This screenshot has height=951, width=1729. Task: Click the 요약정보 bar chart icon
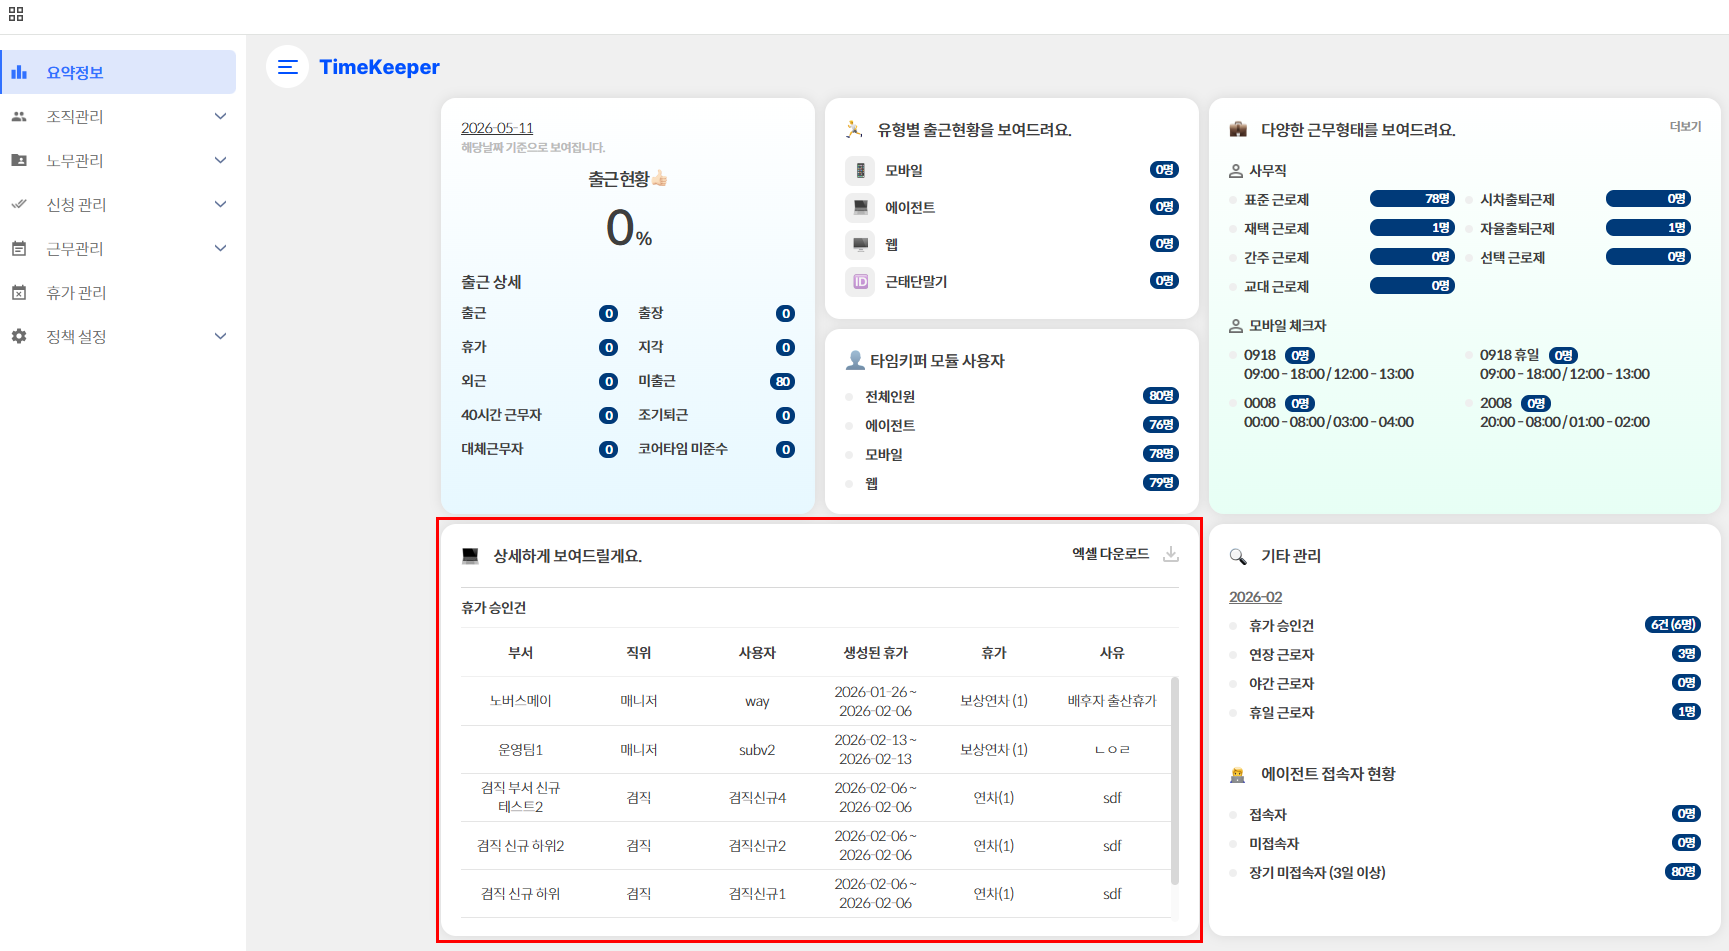click(x=19, y=72)
